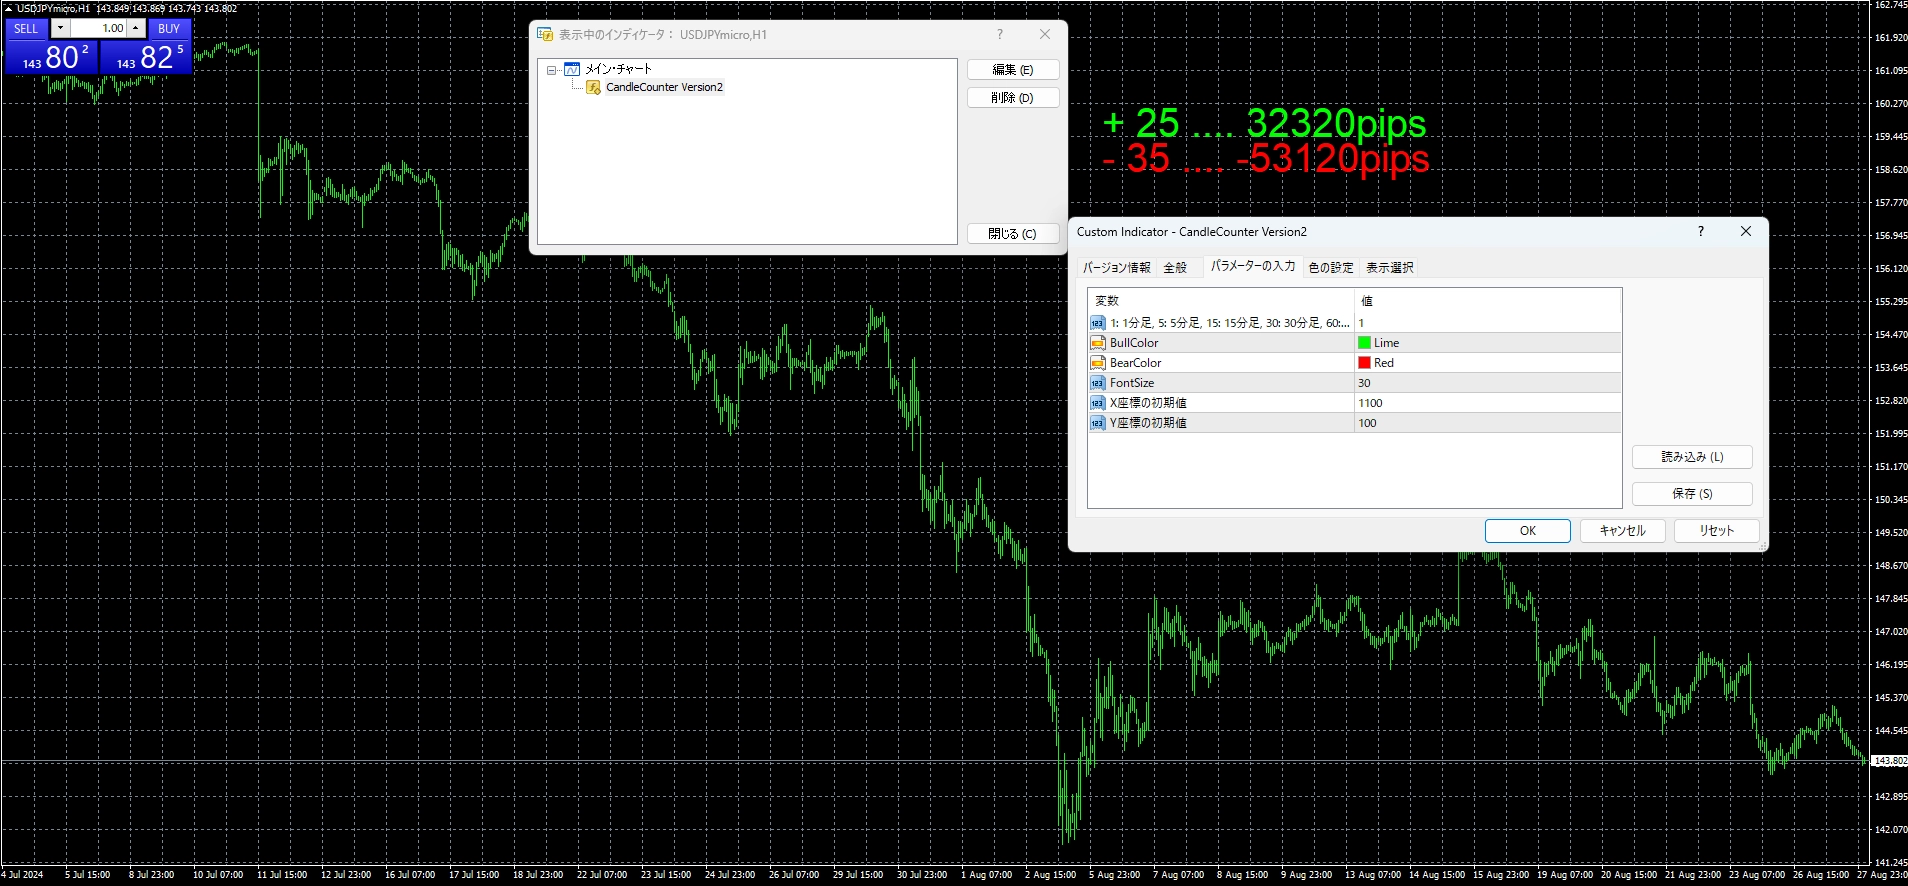The image size is (1908, 886).
Task: Switch to the 全般 tab
Action: coord(1175,267)
